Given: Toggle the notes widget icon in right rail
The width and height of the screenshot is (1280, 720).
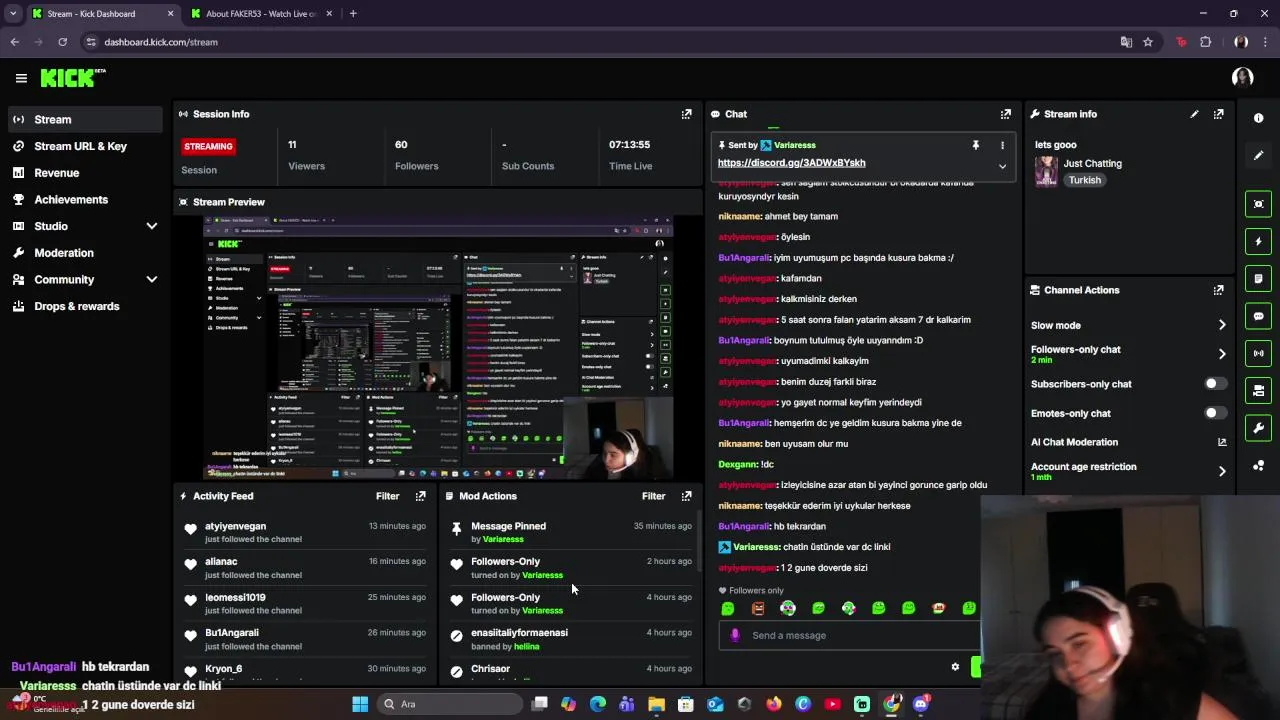Looking at the screenshot, I should click(1259, 278).
